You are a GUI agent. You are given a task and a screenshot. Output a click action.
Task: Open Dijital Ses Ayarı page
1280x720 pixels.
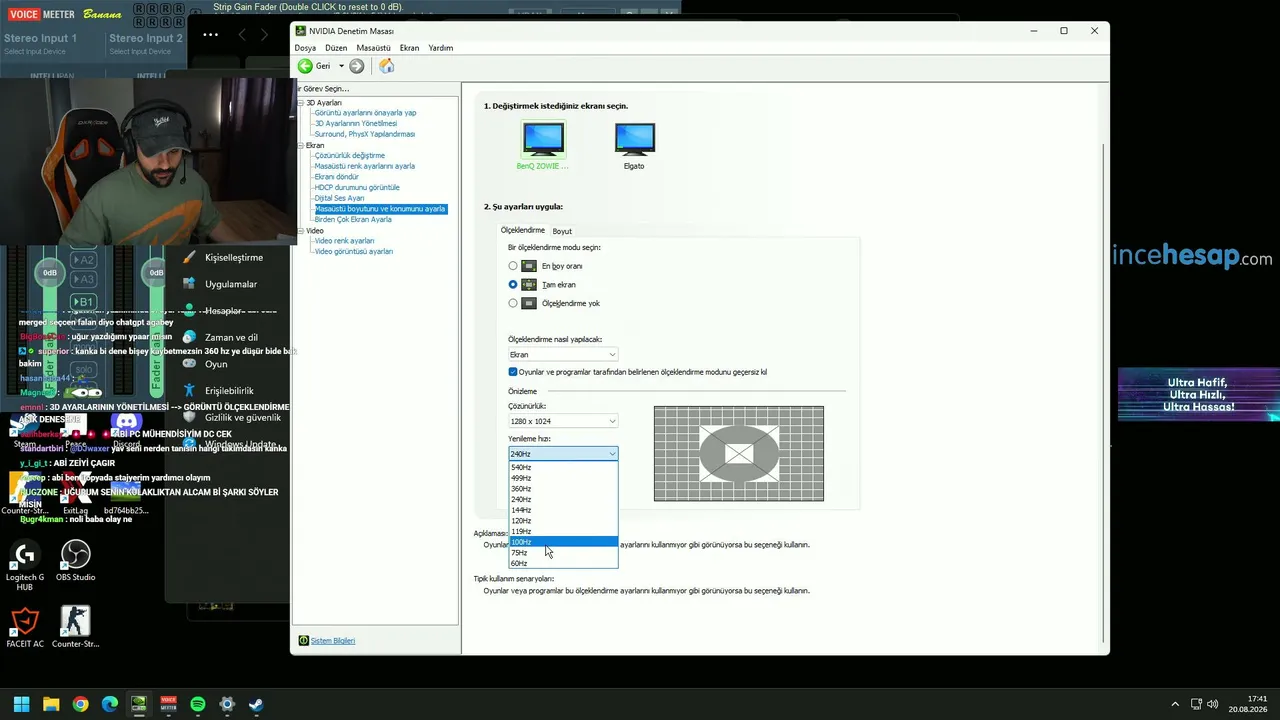(x=339, y=198)
